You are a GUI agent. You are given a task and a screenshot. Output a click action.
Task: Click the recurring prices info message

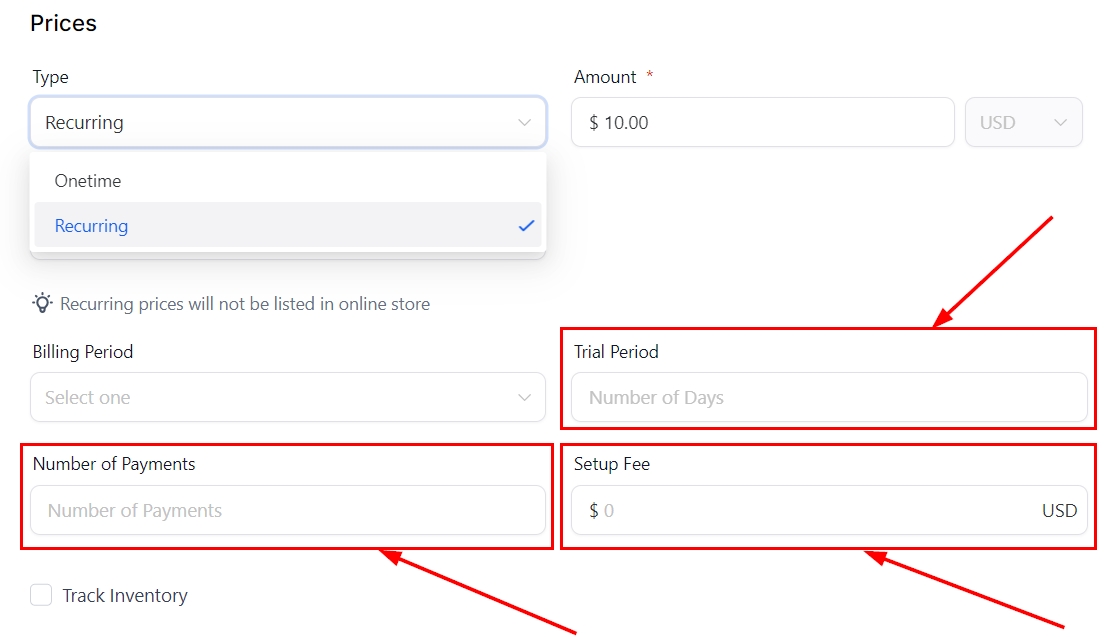click(x=245, y=304)
